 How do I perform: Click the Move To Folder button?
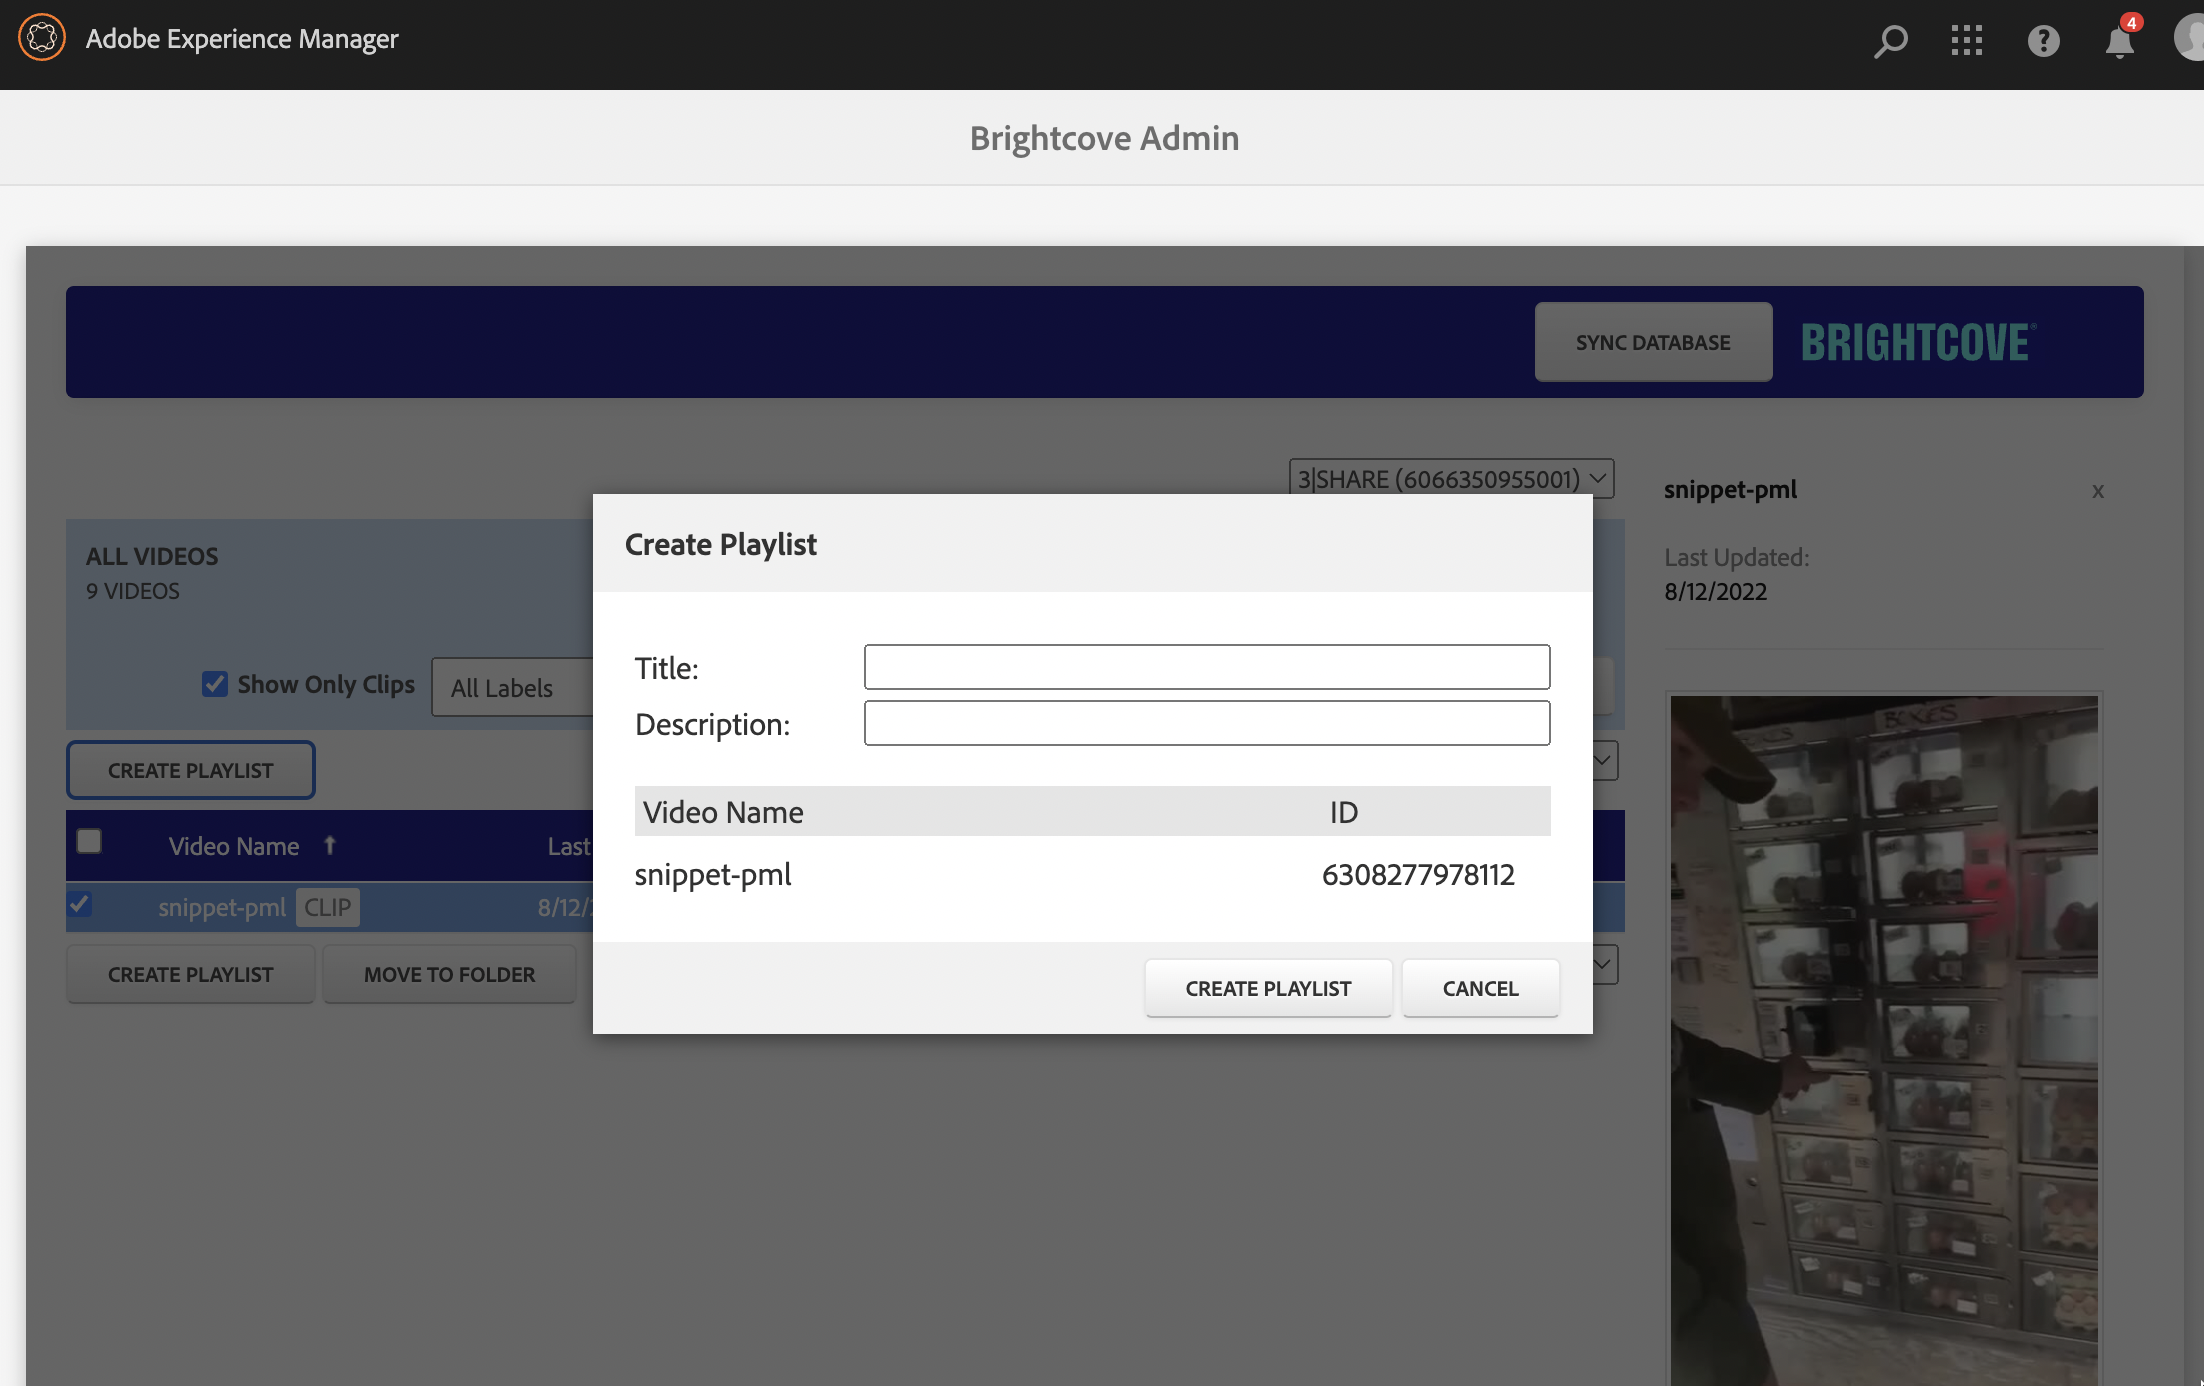pyautogui.click(x=449, y=974)
